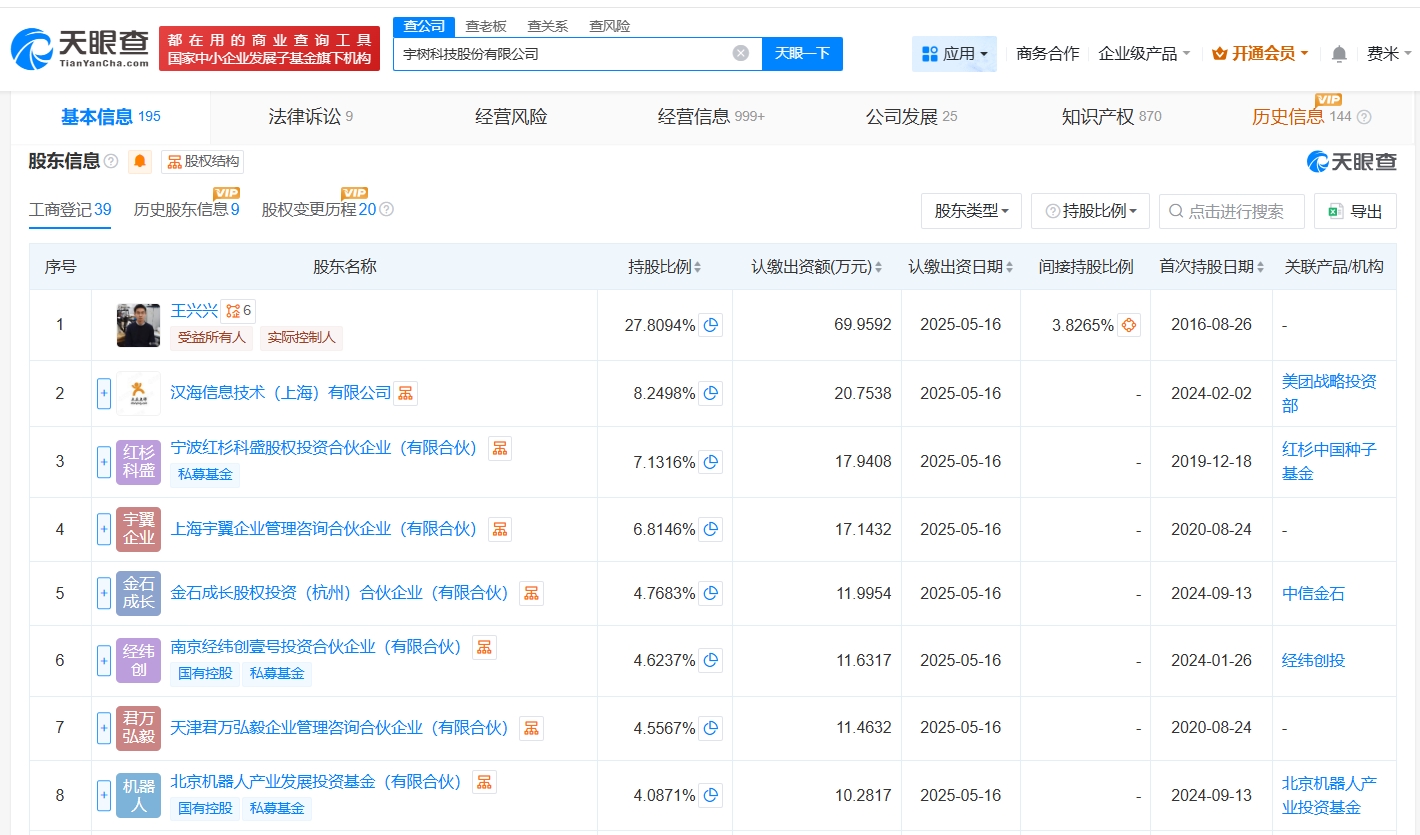This screenshot has width=1420, height=835.
Task: Click orange icon next to 间接持股比例 3.8265%
Action: (1129, 325)
